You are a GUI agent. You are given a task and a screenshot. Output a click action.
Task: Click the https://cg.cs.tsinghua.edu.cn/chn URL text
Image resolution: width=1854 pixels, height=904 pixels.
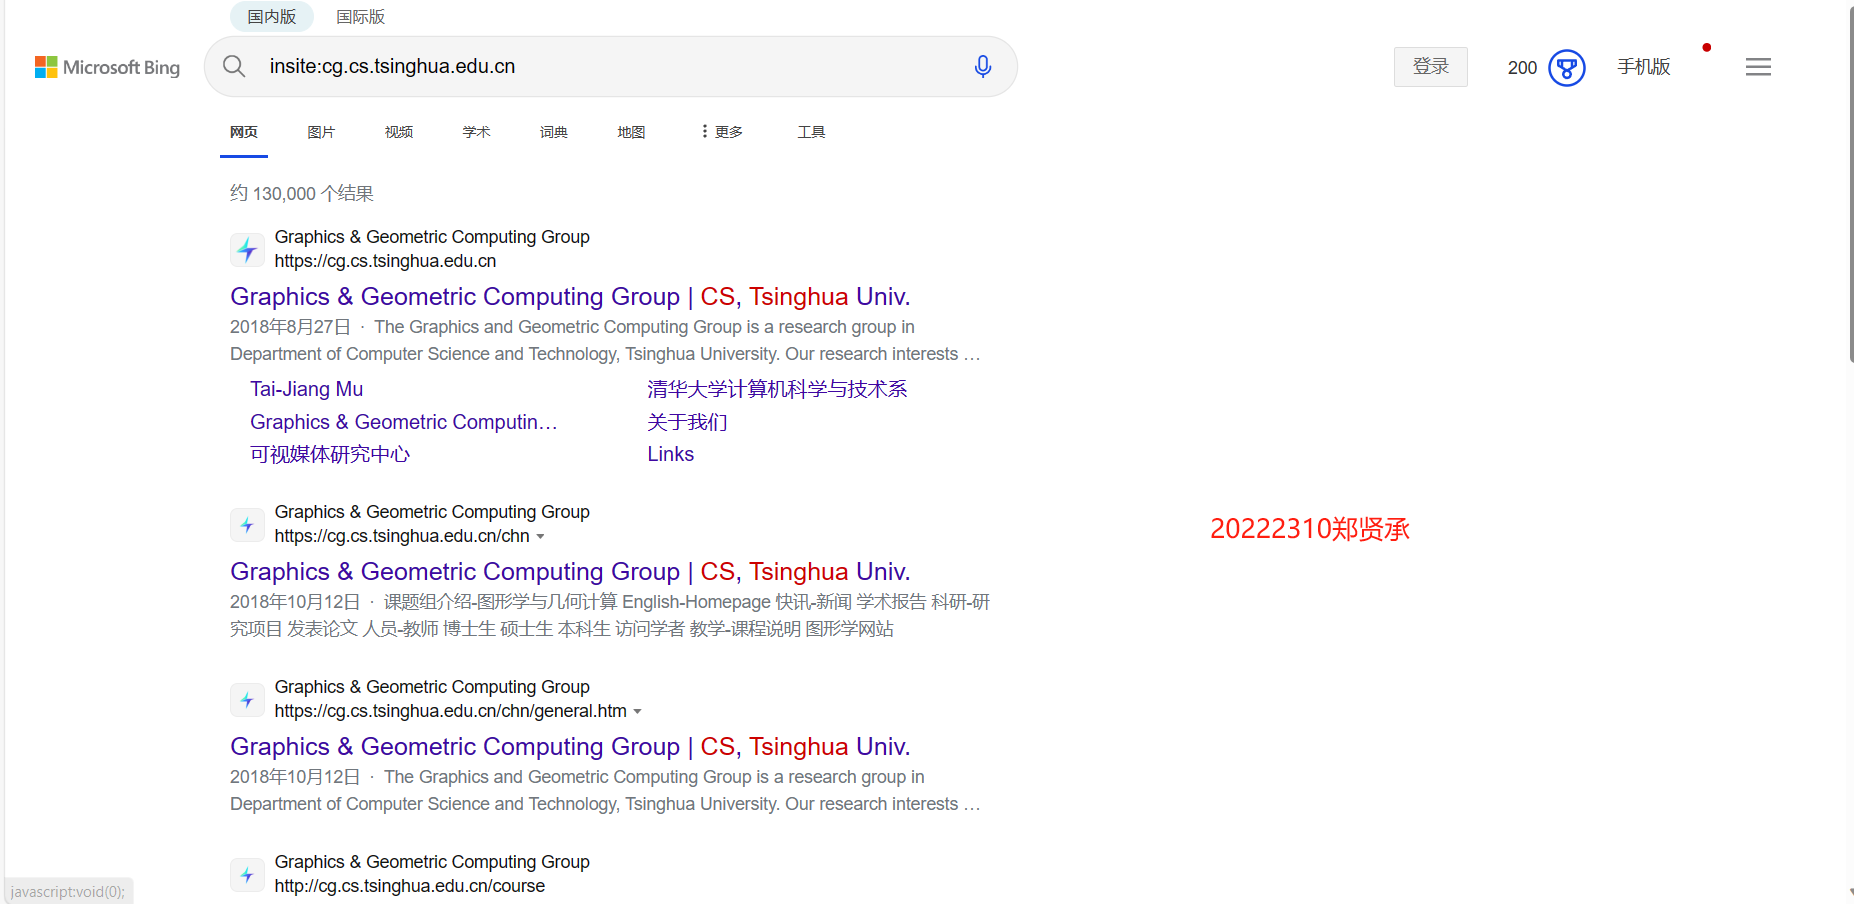click(x=402, y=536)
